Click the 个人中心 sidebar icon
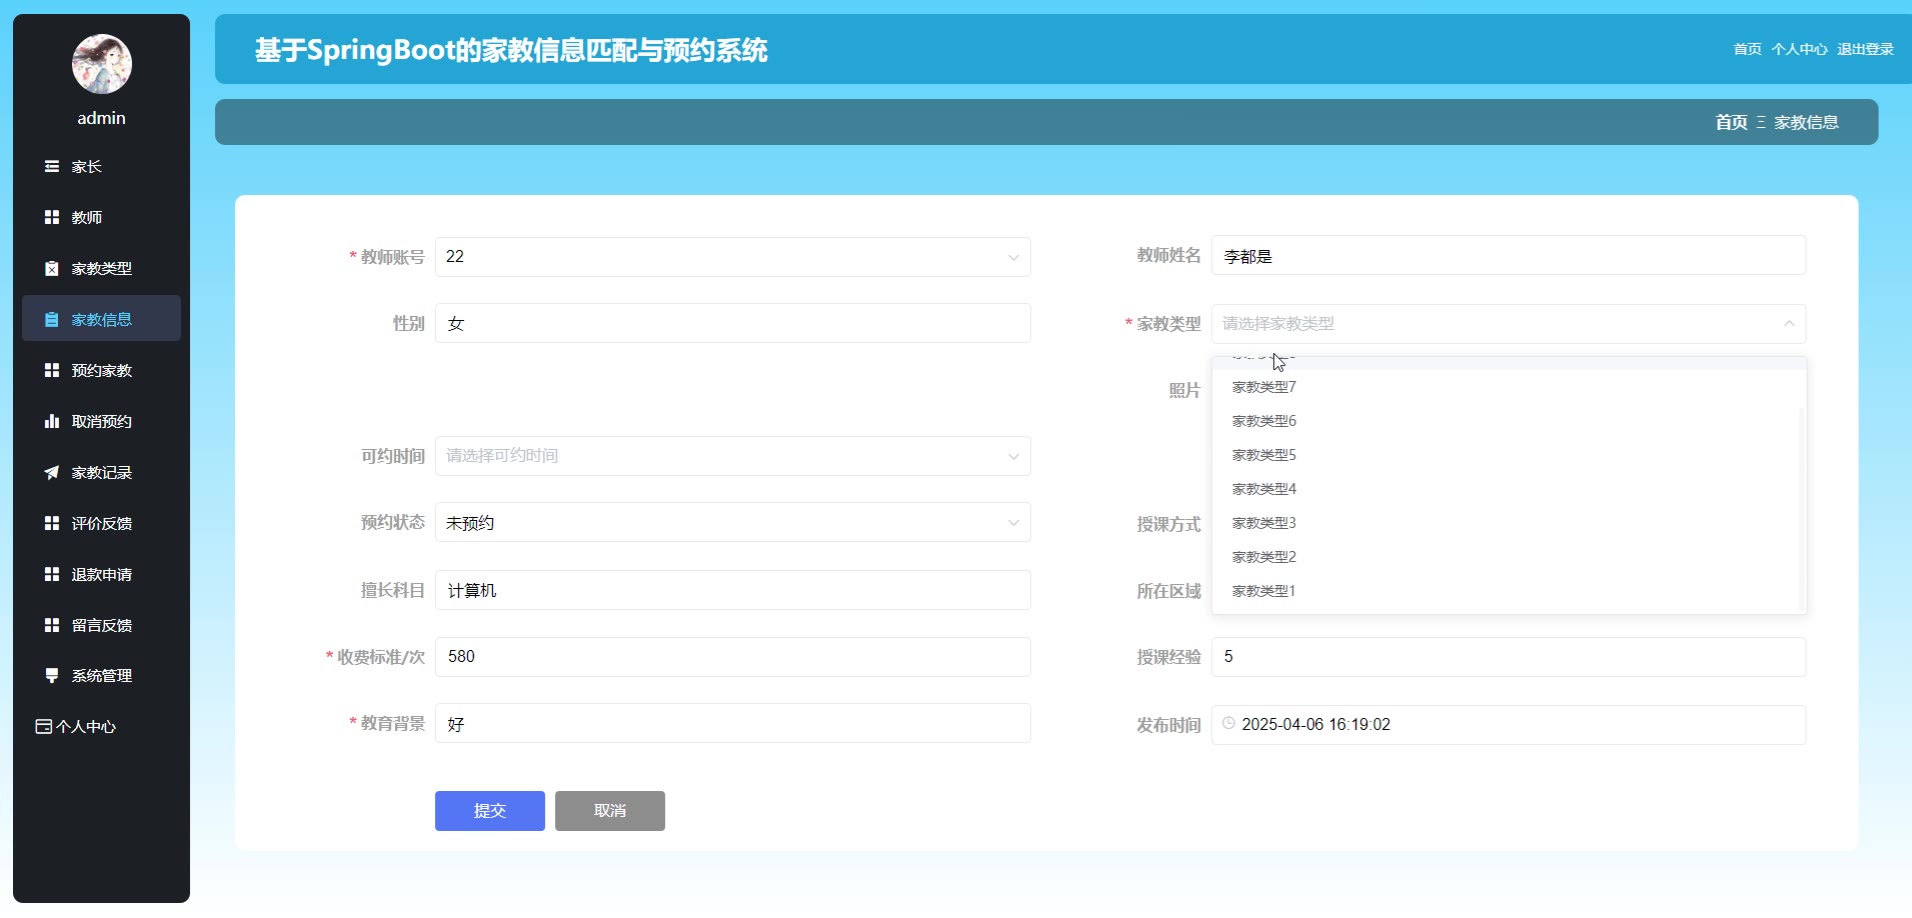The width and height of the screenshot is (1912, 918). pos(44,727)
